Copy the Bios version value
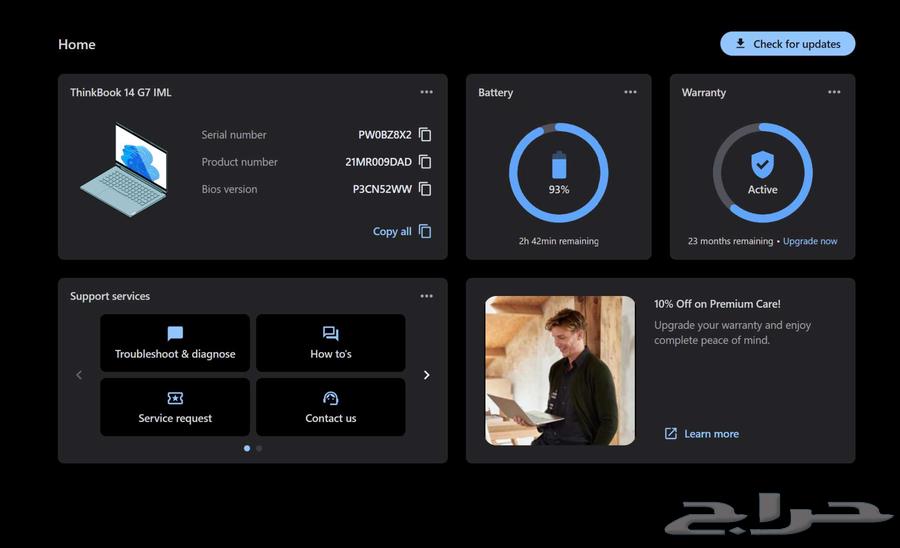The width and height of the screenshot is (900, 548). 425,189
